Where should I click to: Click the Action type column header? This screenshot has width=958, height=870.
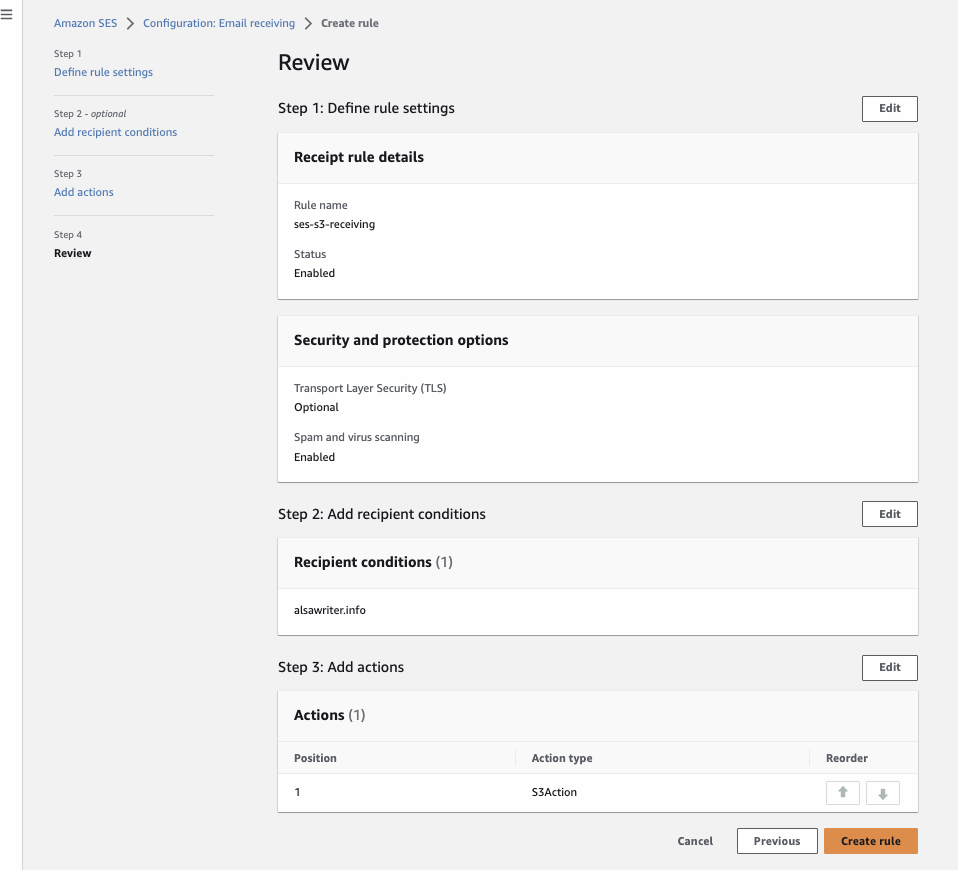tap(562, 758)
